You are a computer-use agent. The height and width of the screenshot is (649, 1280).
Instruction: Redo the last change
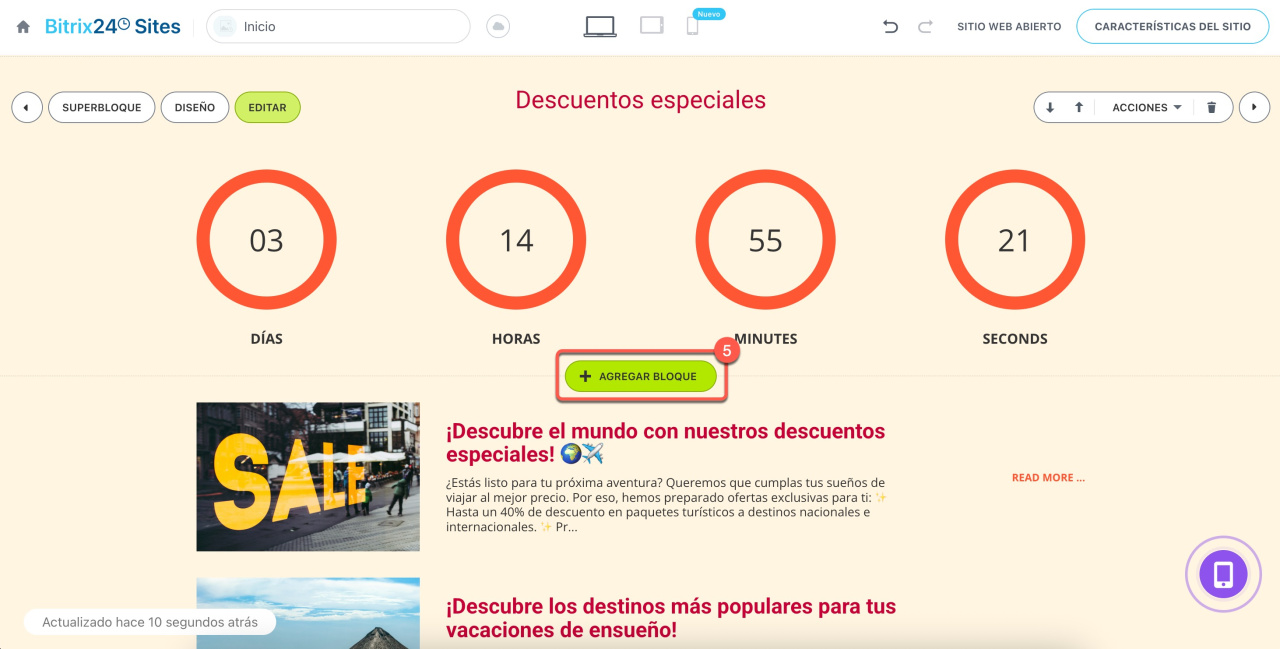[926, 26]
